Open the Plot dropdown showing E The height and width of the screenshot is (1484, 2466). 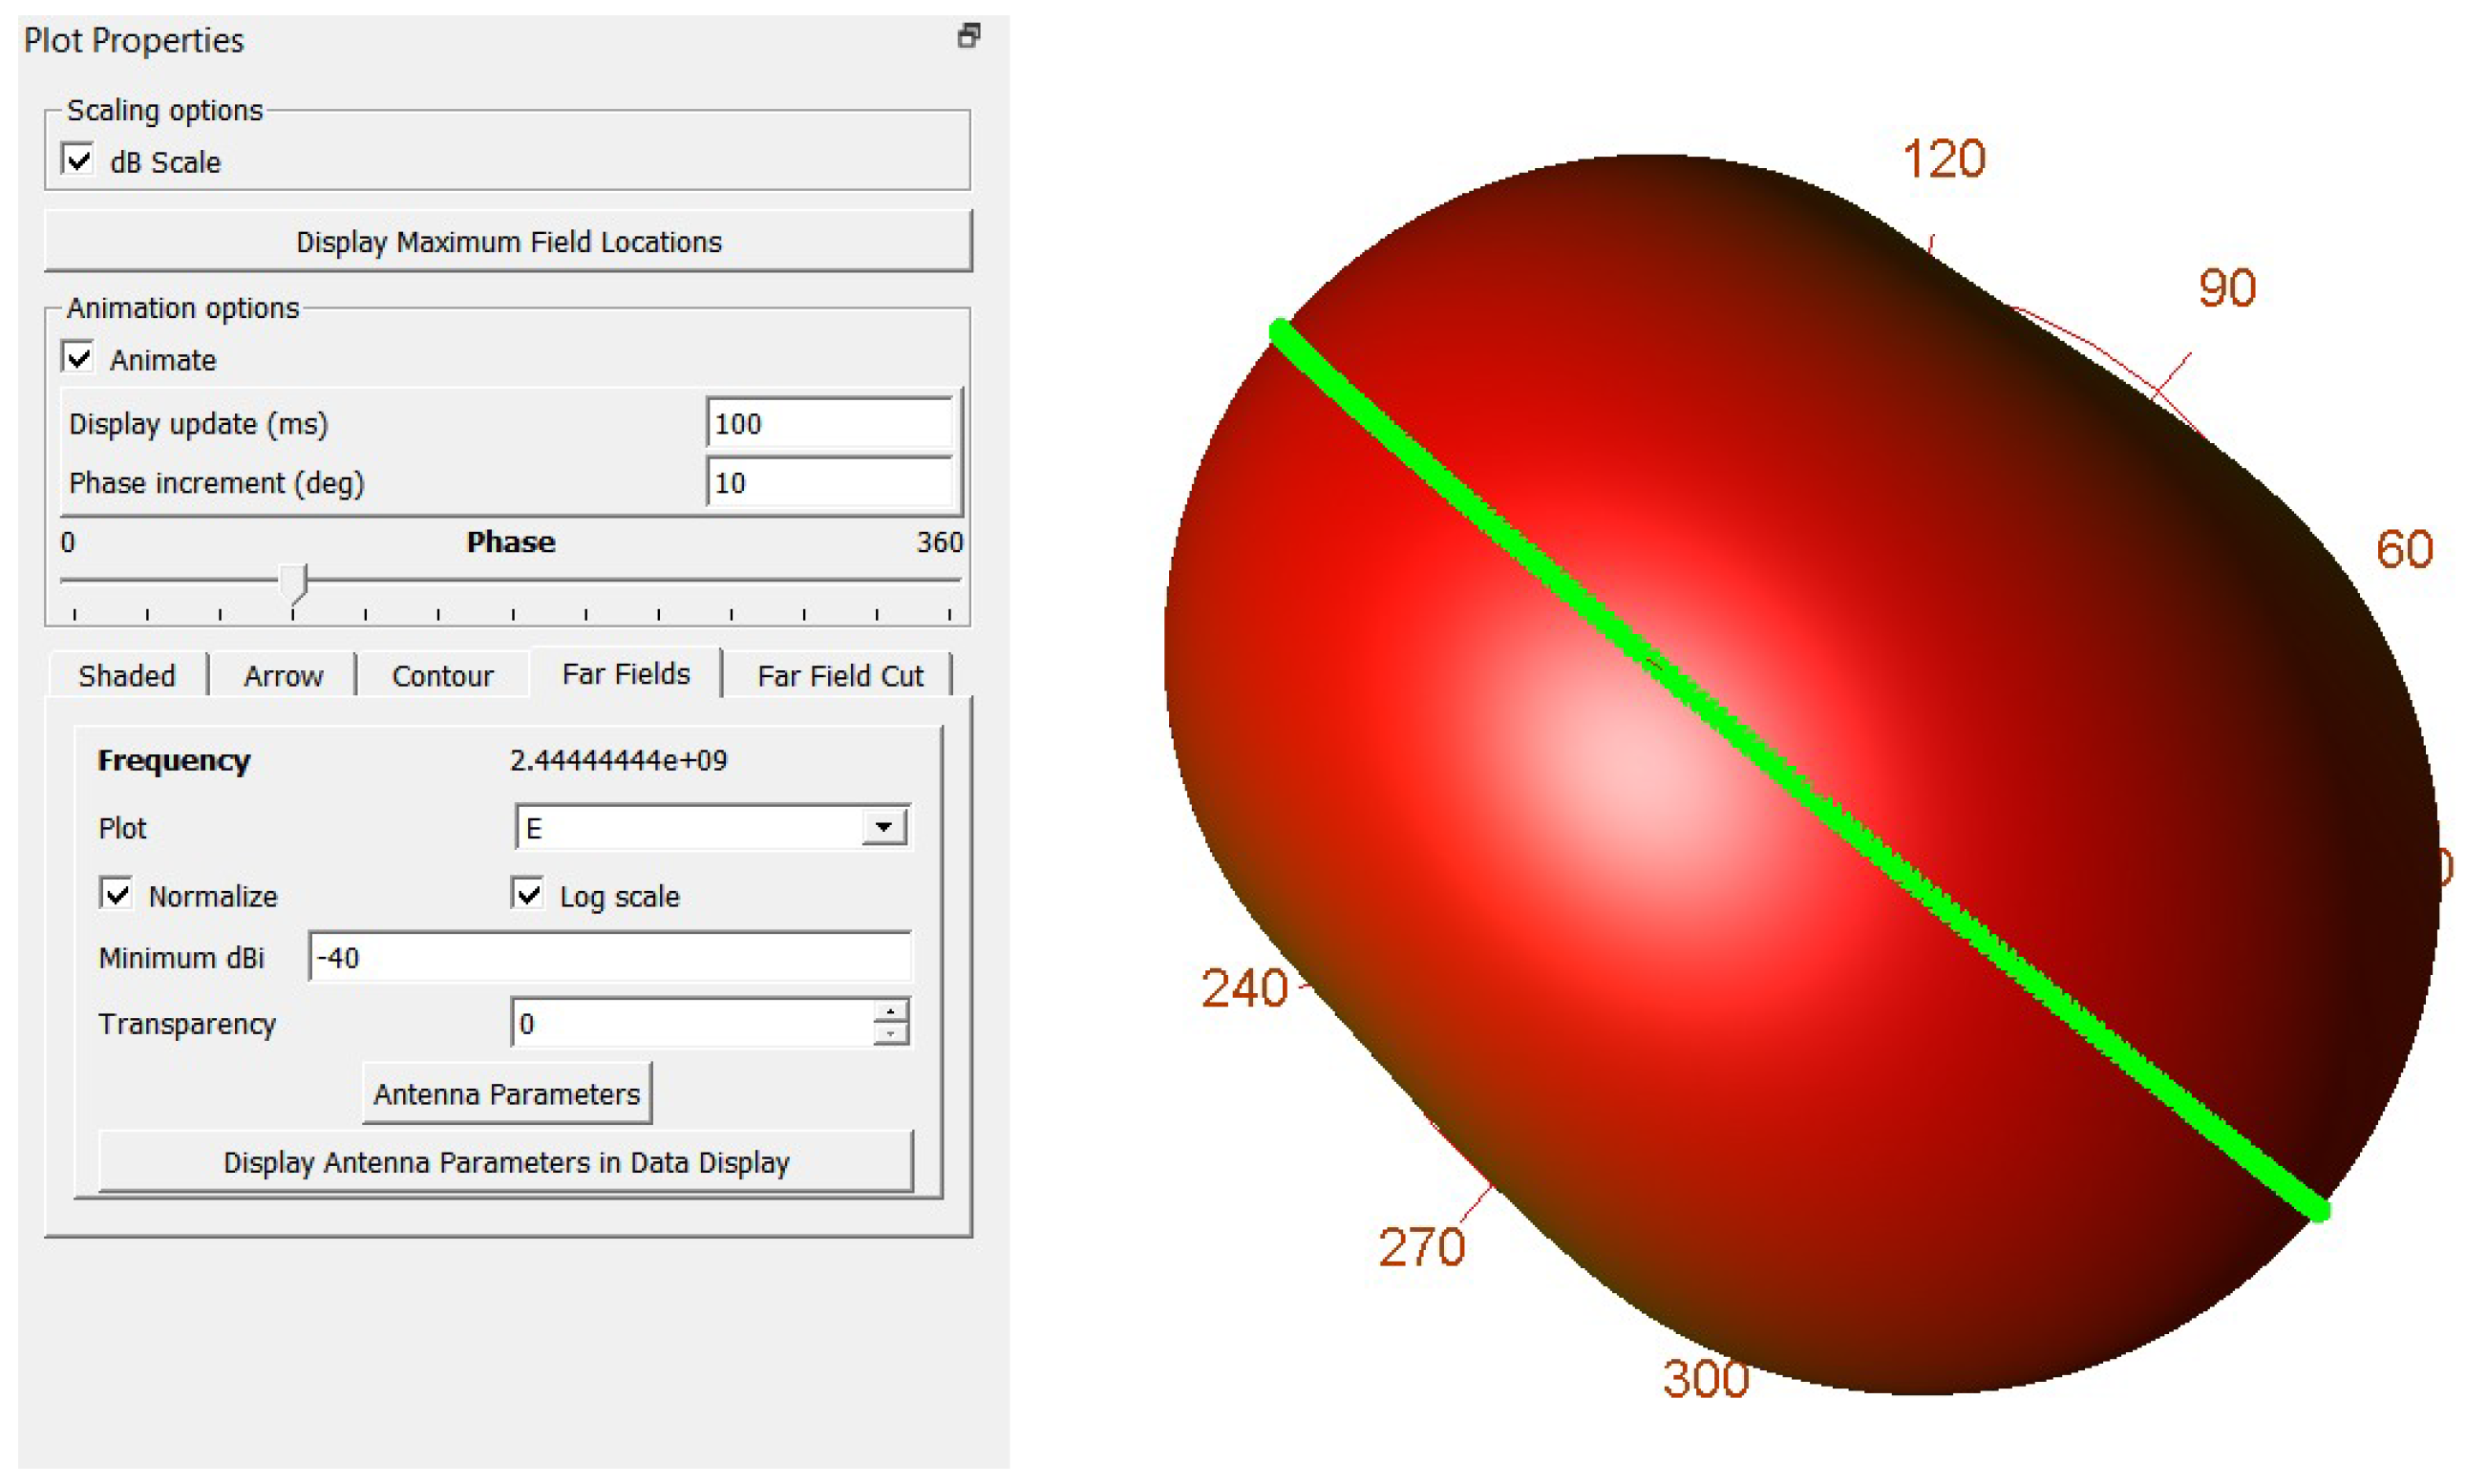(x=690, y=827)
